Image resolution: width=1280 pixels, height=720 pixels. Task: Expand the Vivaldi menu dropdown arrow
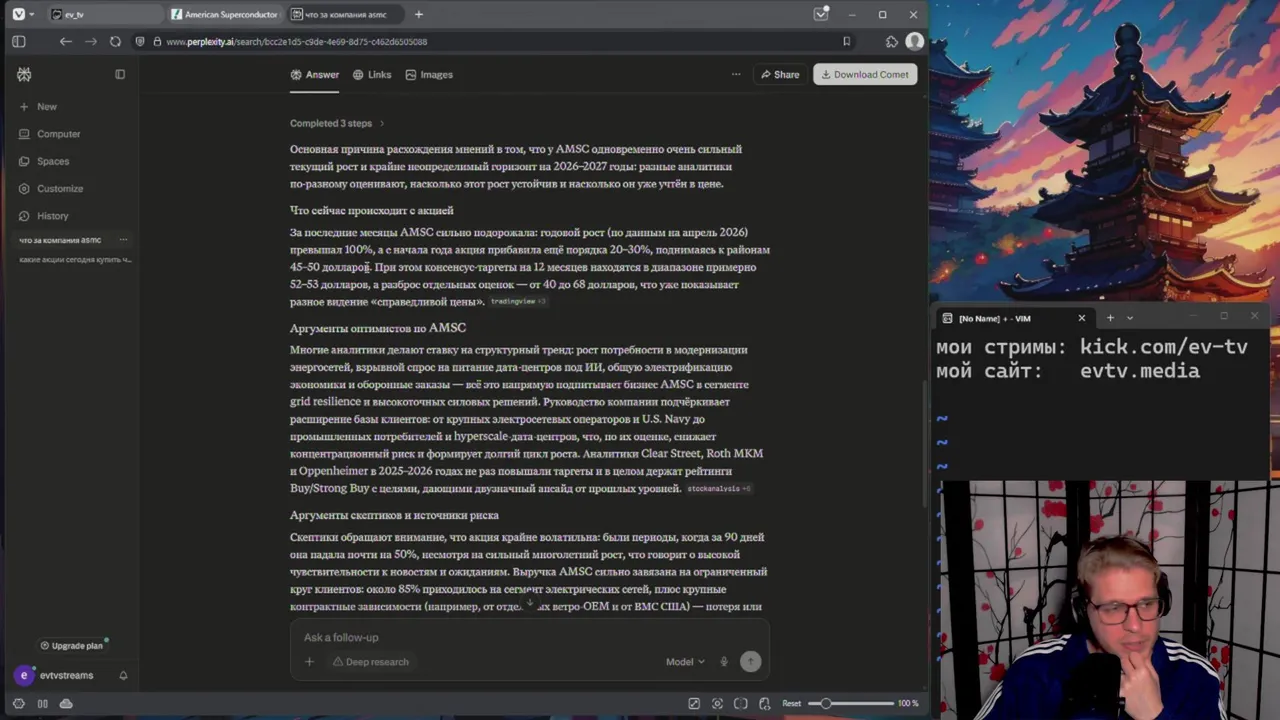[x=32, y=14]
